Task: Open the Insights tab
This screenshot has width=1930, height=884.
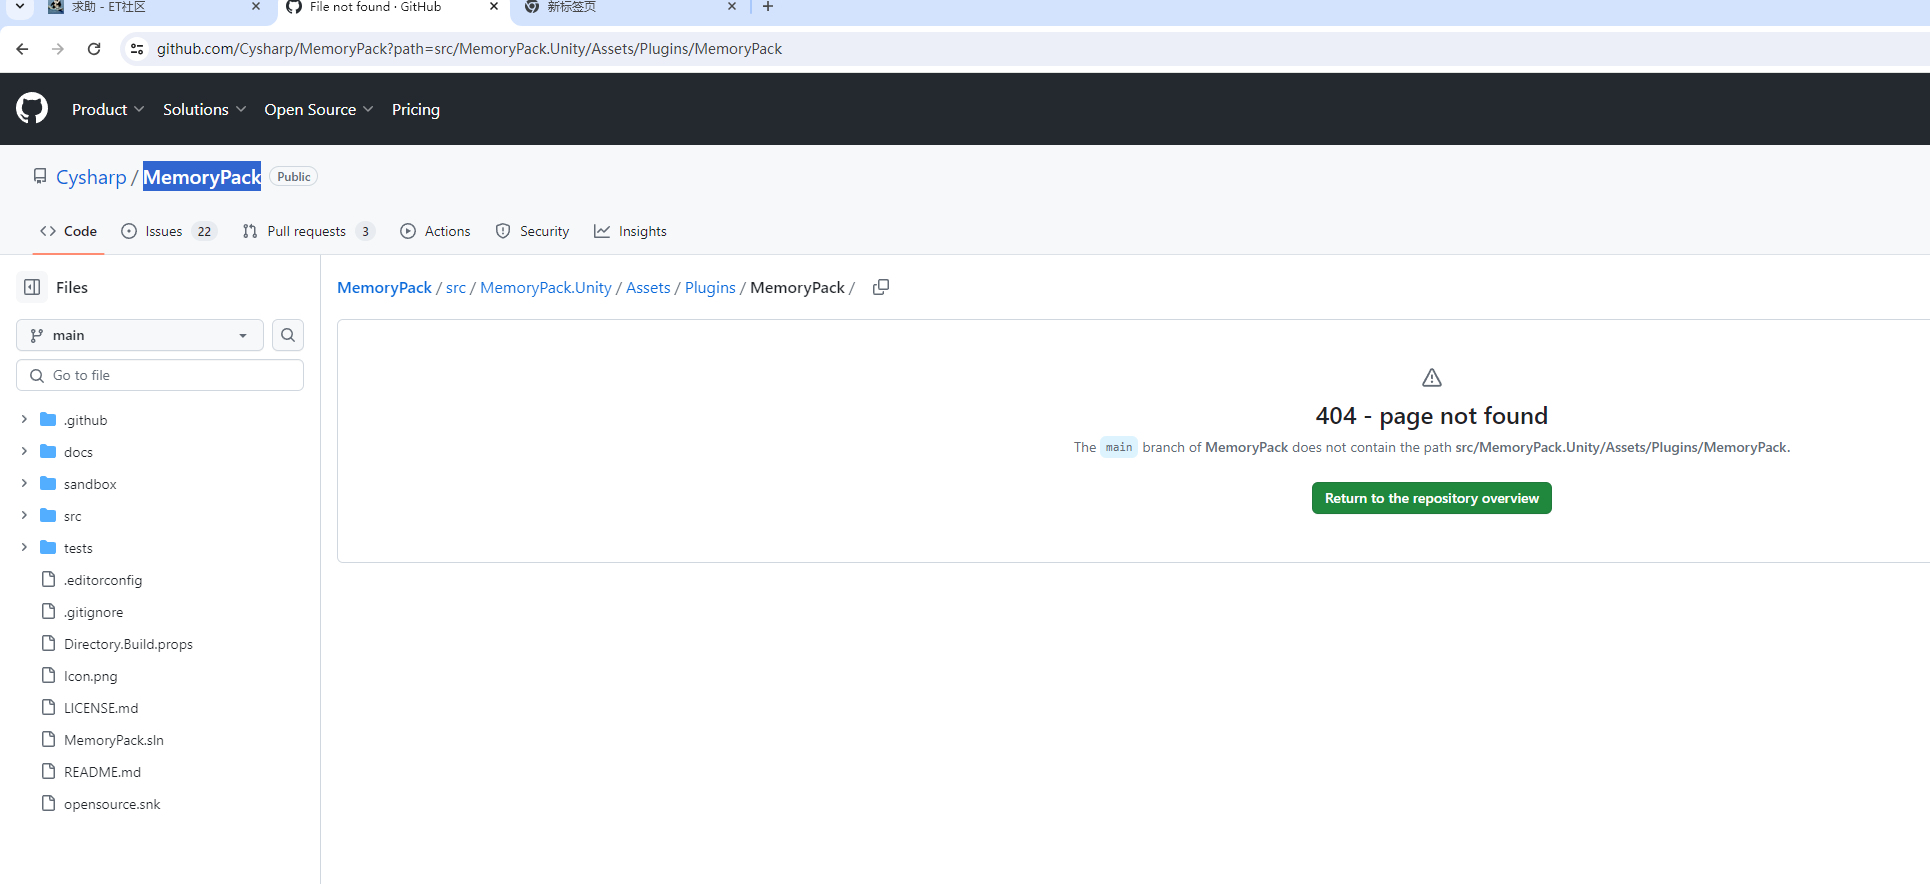Action: tap(630, 231)
